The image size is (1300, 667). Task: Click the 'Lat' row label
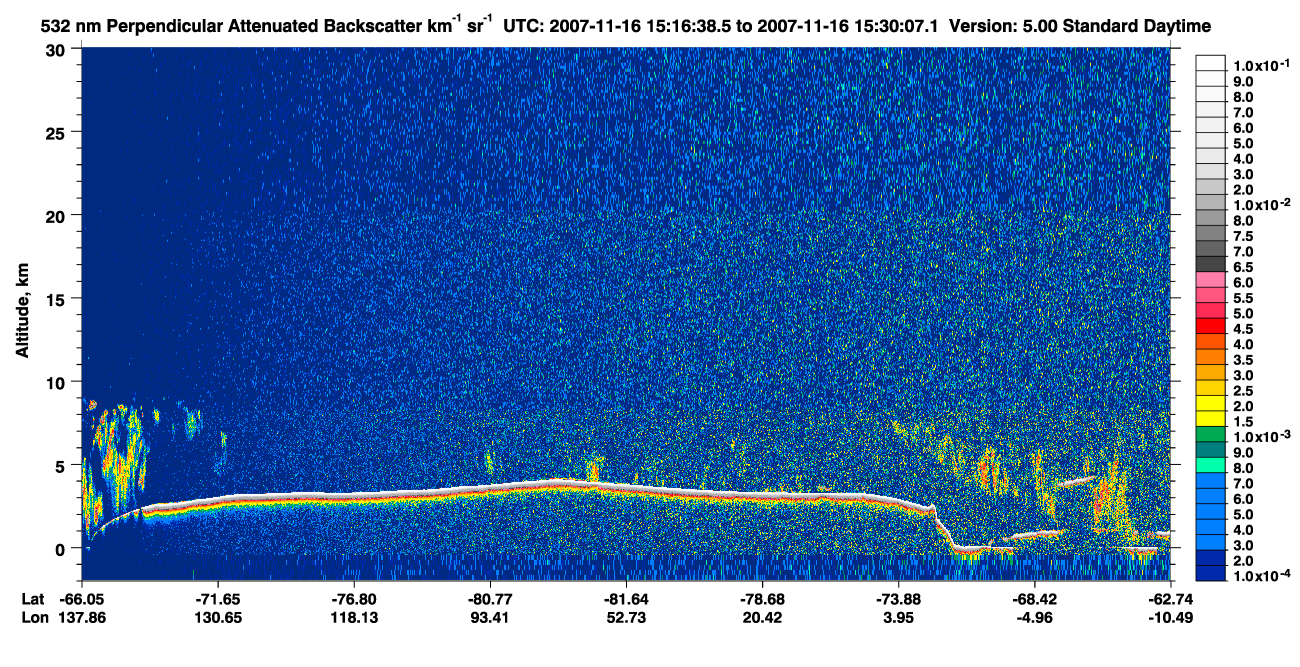click(33, 598)
